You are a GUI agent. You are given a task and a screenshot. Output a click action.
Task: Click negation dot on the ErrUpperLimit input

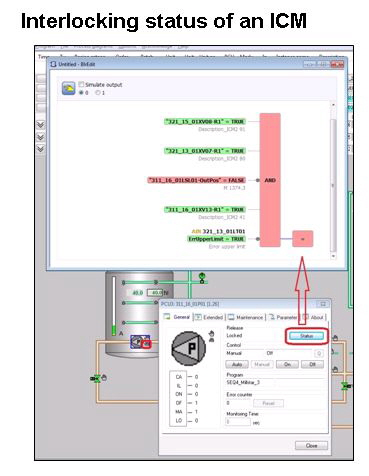[257, 239]
